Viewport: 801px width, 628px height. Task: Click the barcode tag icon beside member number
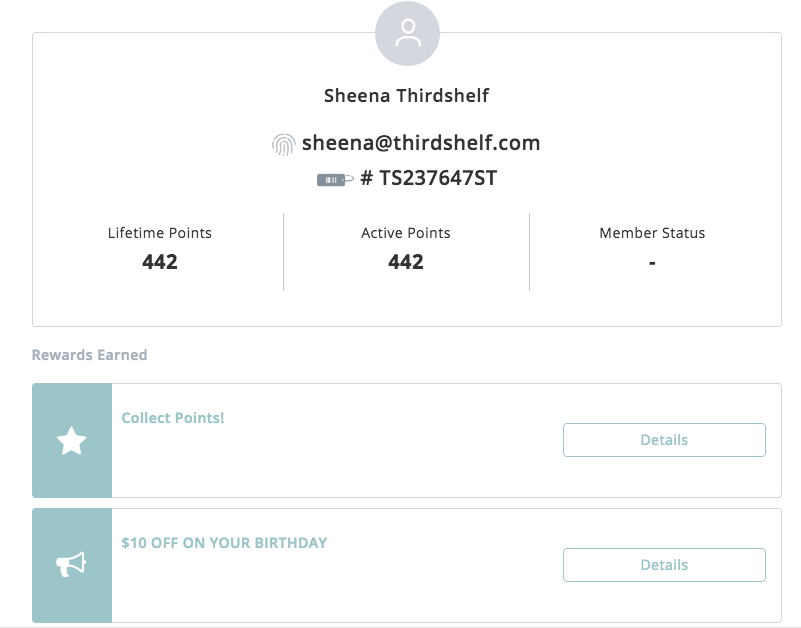(x=335, y=180)
